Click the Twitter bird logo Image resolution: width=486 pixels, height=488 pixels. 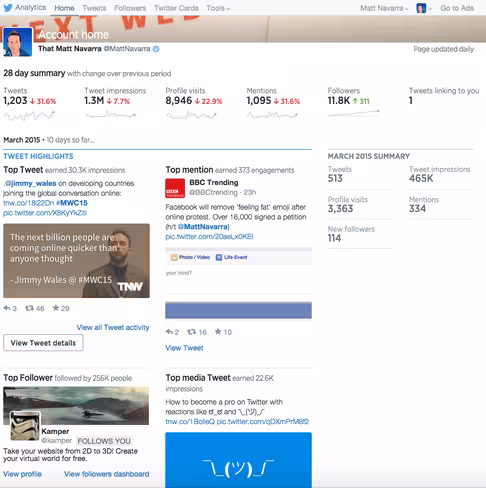point(8,7)
